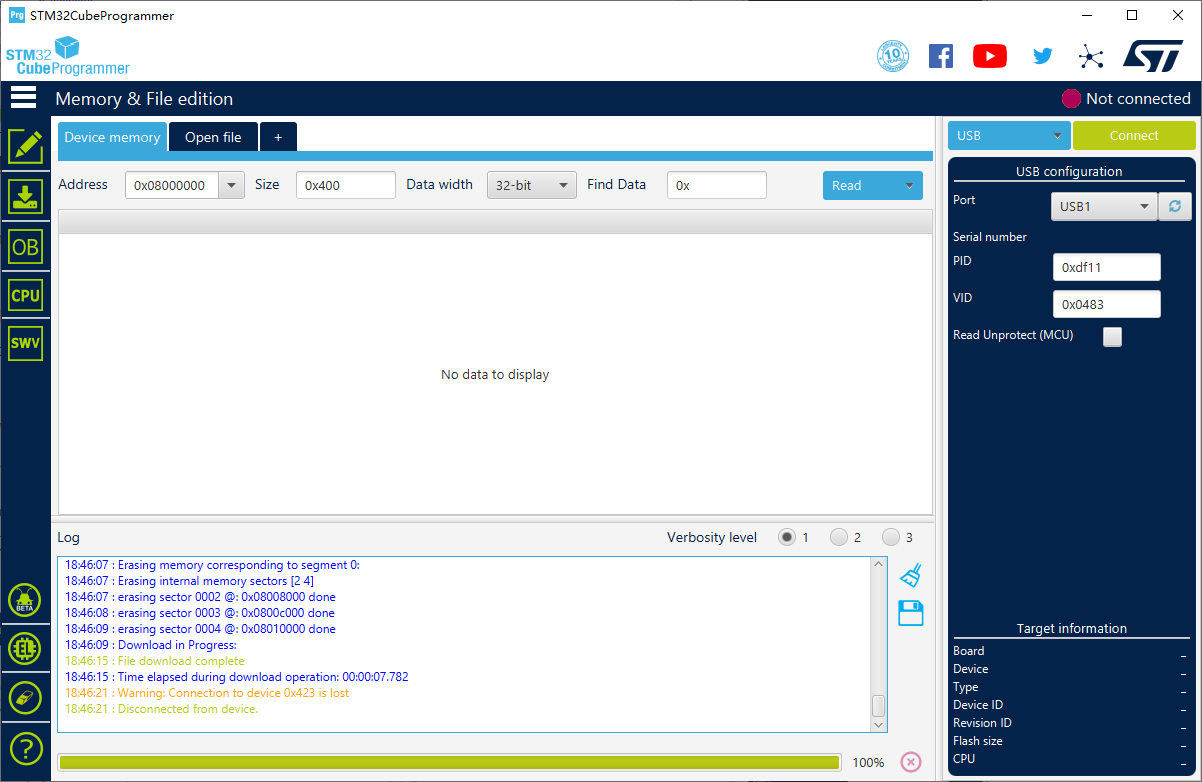Select log line 'erasing sector 0004'

point(200,629)
